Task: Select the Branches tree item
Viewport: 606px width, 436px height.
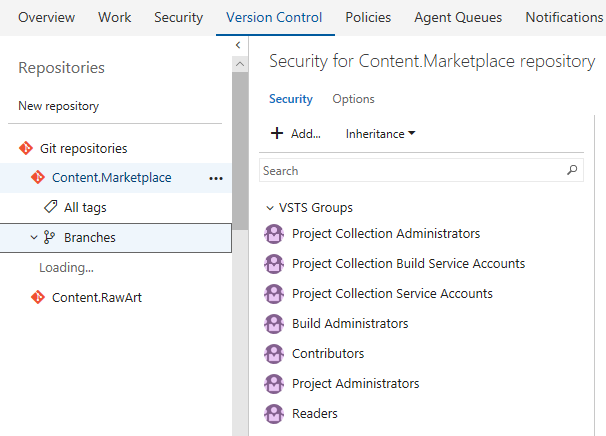Action: coord(116,238)
